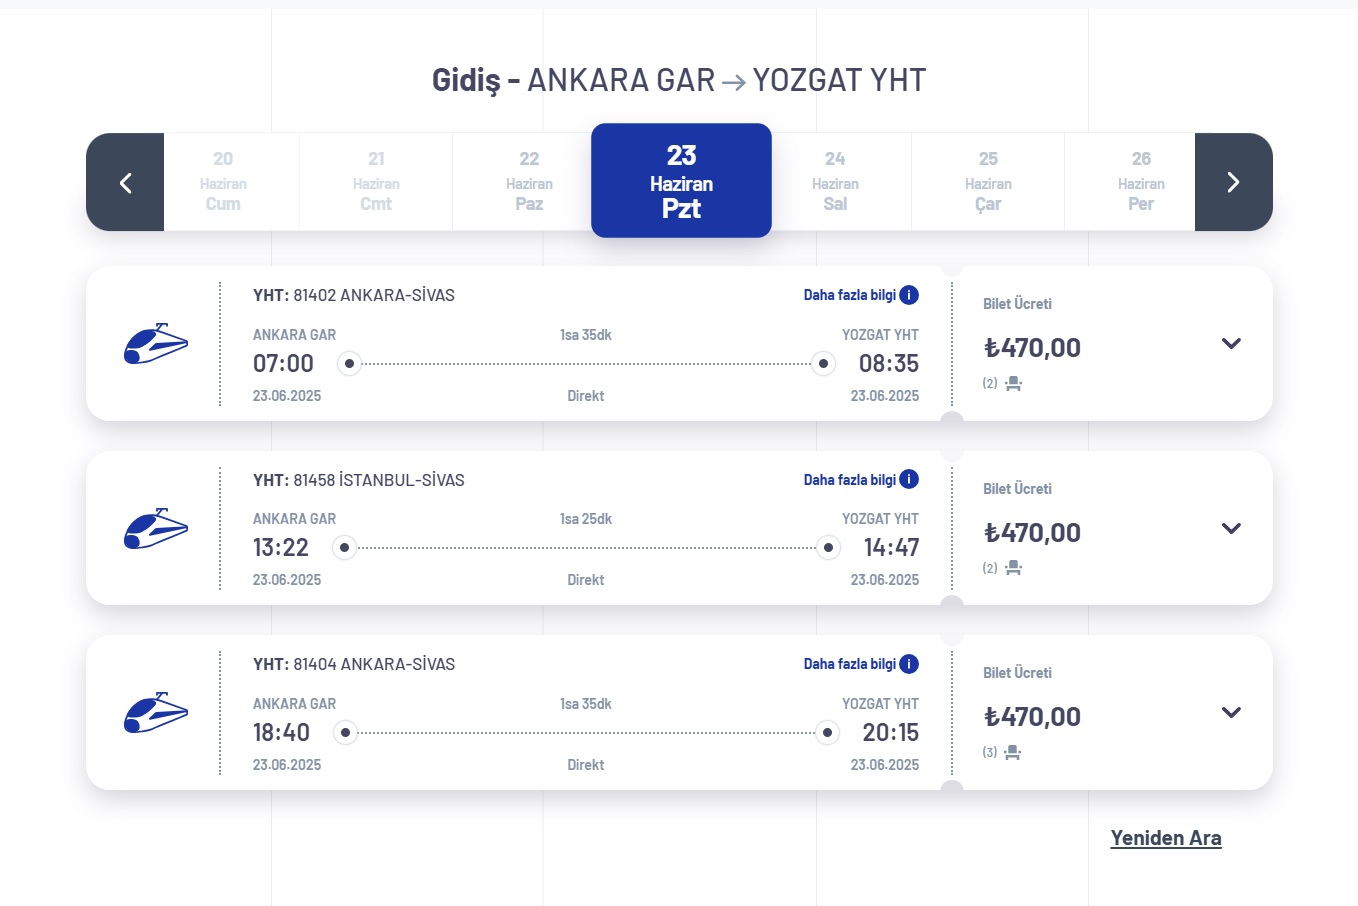The height and width of the screenshot is (906, 1358).
Task: Click the previous dates left arrow
Action: pos(125,182)
